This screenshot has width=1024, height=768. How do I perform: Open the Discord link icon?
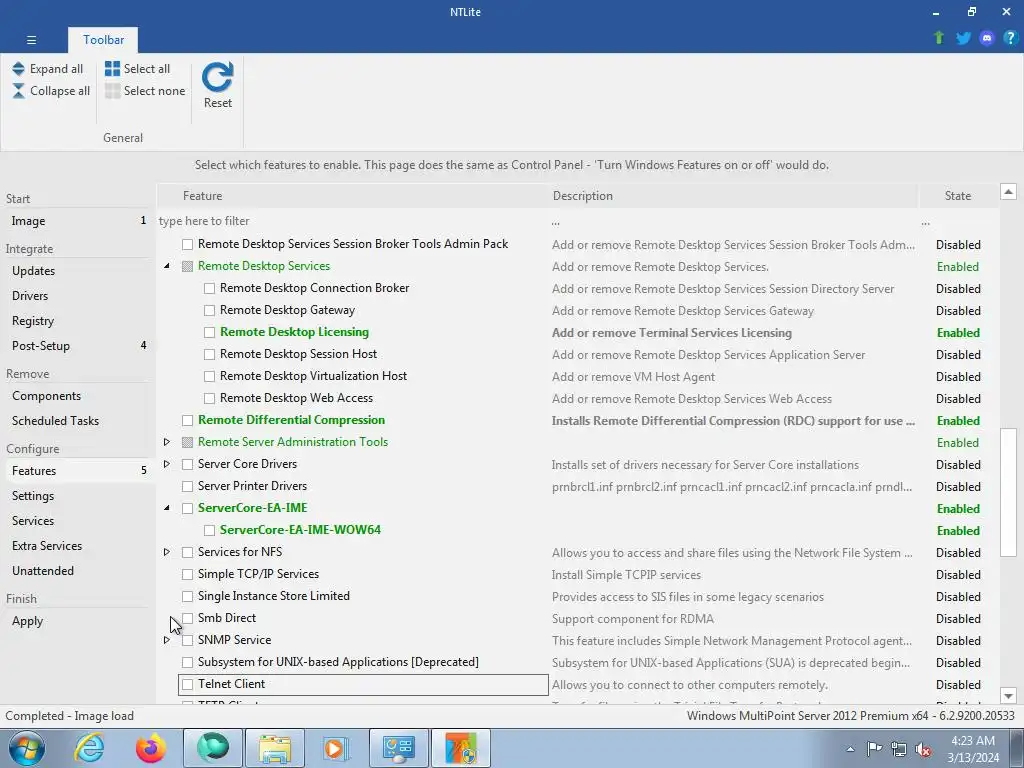point(987,38)
